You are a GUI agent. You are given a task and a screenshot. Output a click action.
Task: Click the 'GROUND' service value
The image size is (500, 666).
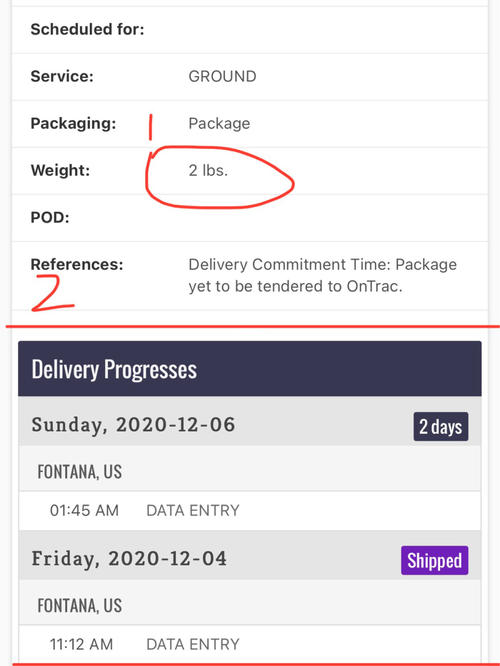(x=222, y=76)
